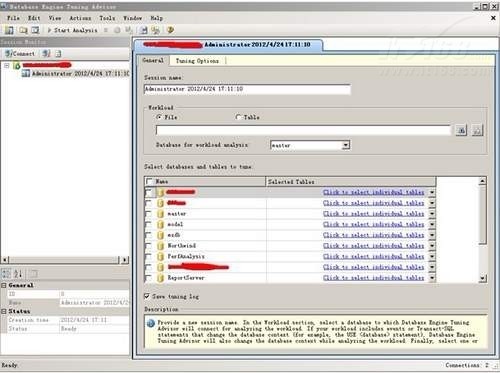The width and height of the screenshot is (500, 373).
Task: Open the Database for workload analysis dropdown
Action: point(346,145)
